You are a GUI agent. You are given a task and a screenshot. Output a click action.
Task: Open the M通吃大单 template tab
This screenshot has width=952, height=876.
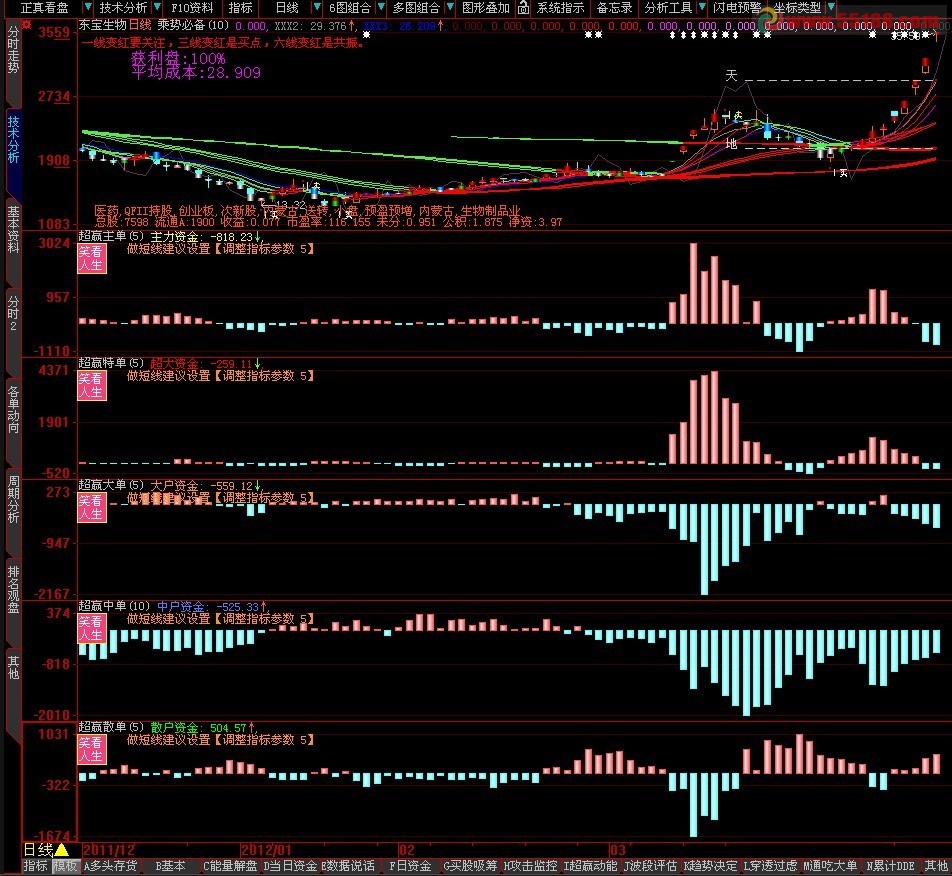click(x=830, y=867)
